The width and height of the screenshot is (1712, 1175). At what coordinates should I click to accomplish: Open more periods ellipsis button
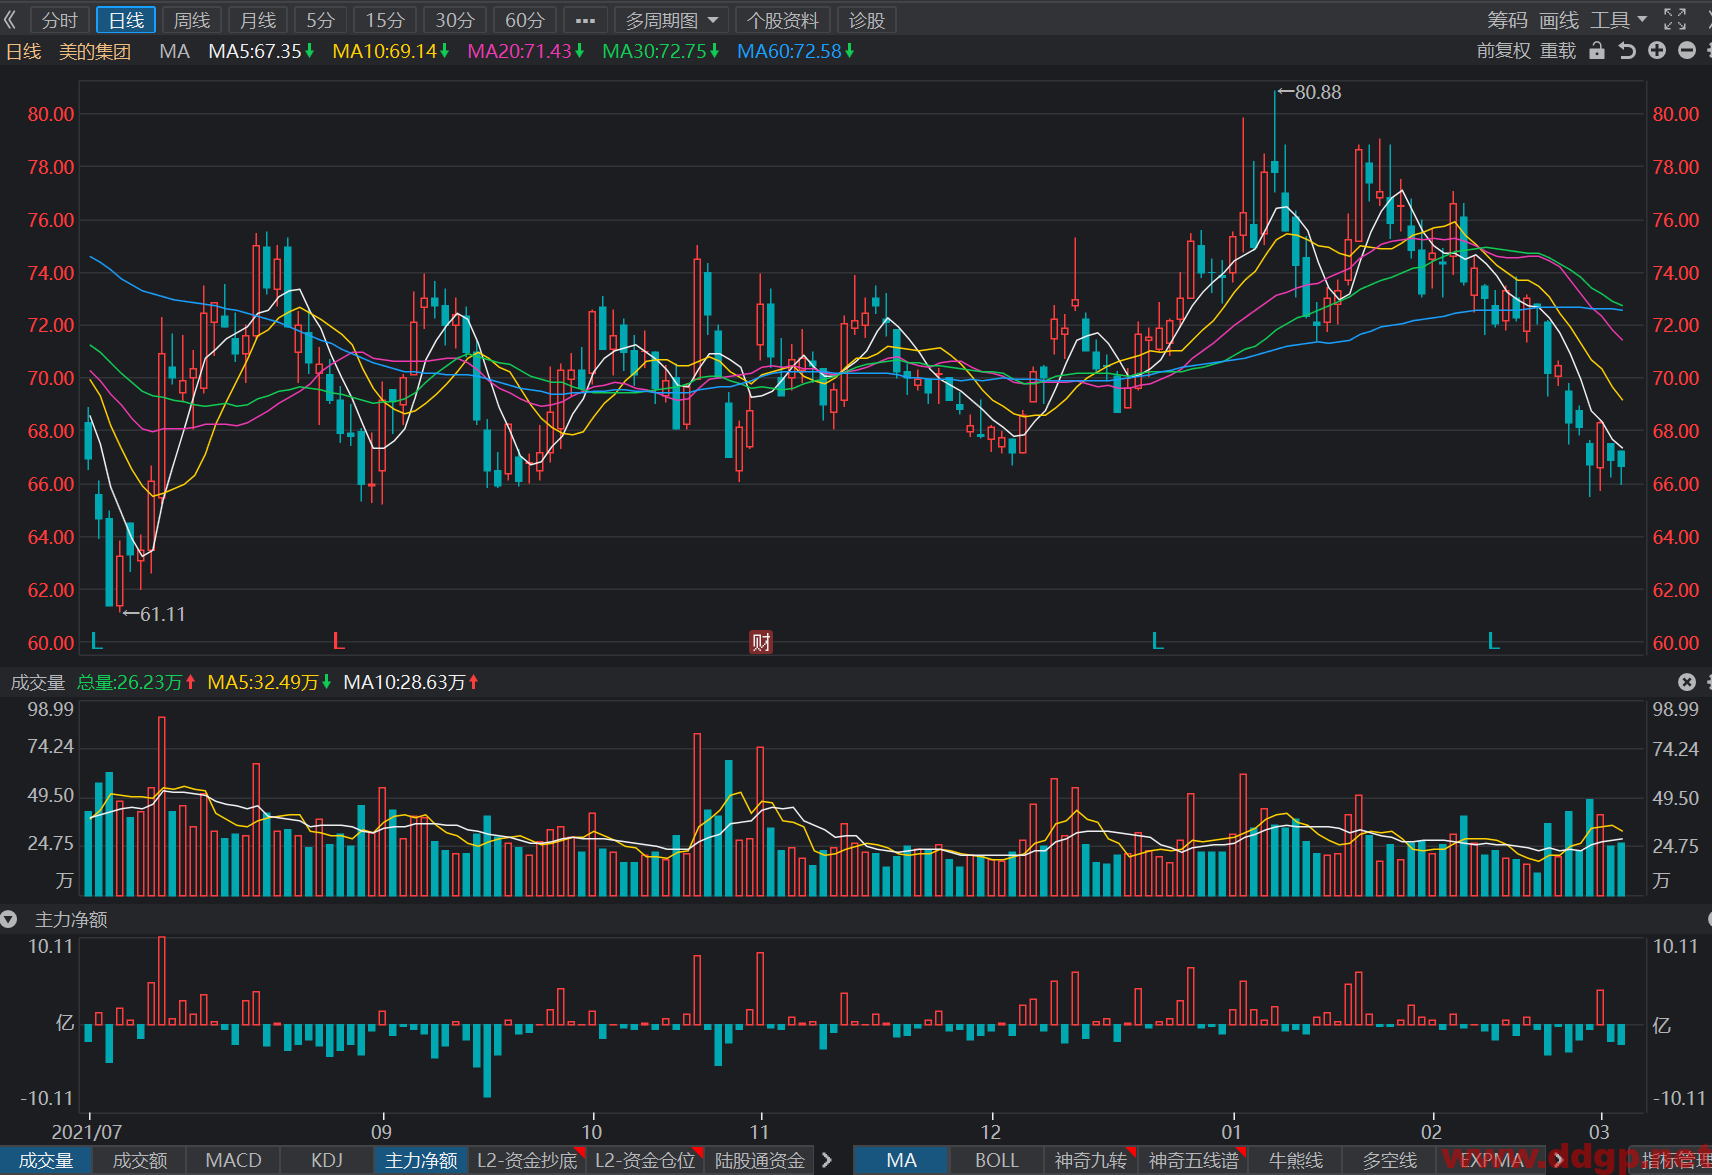click(x=586, y=20)
